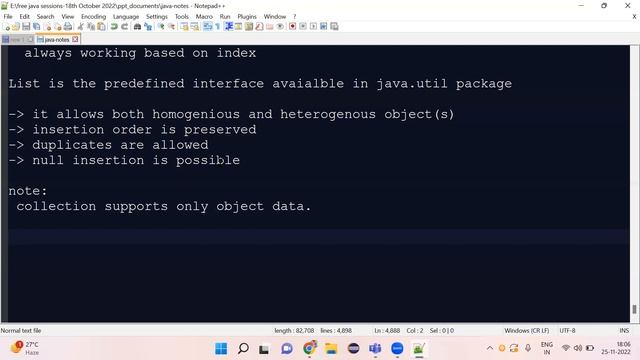Open the question mark help menu
Viewport: 640px width, 360px height.
(x=294, y=16)
